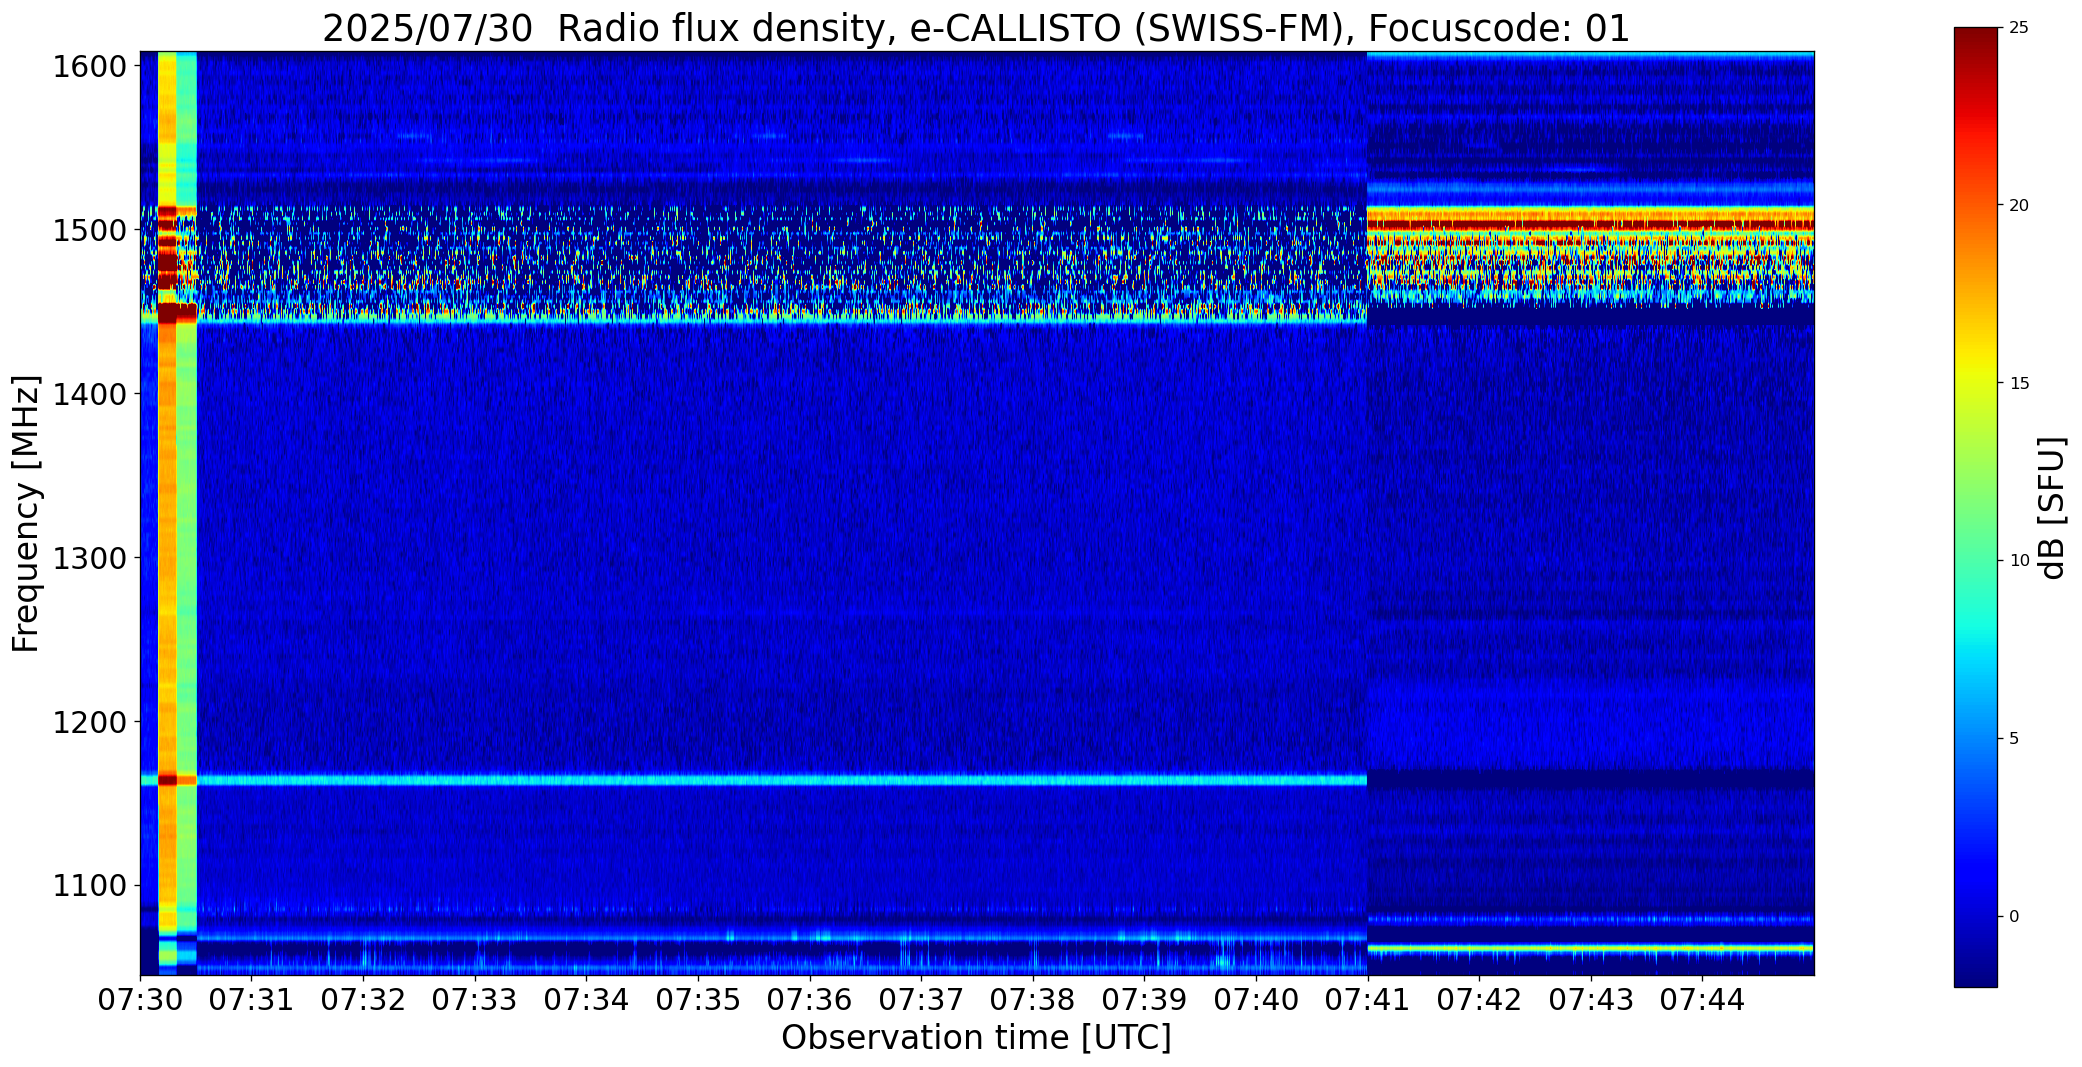The width and height of the screenshot is (2082, 1067).
Task: Click the 07:30 time tick label
Action: click(x=140, y=999)
